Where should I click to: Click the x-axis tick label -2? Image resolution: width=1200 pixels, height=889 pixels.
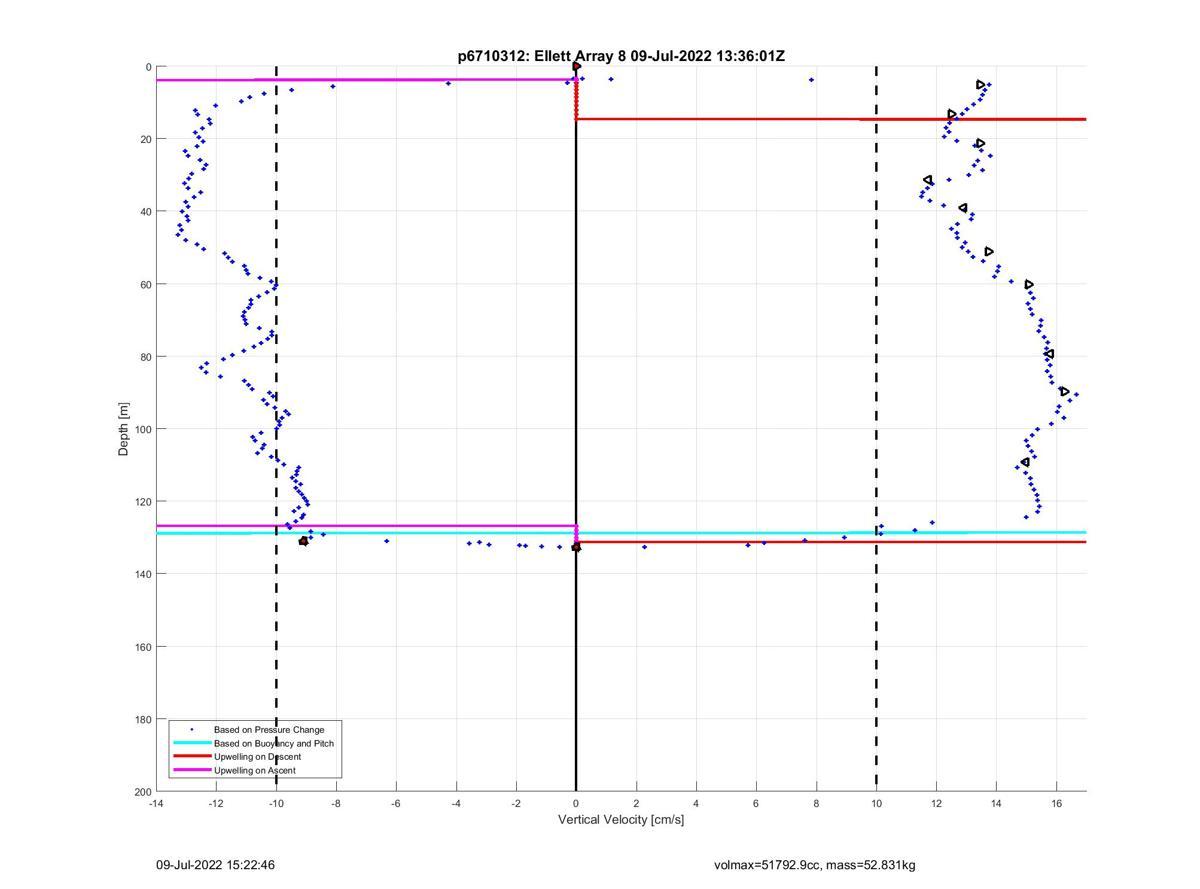click(x=516, y=803)
